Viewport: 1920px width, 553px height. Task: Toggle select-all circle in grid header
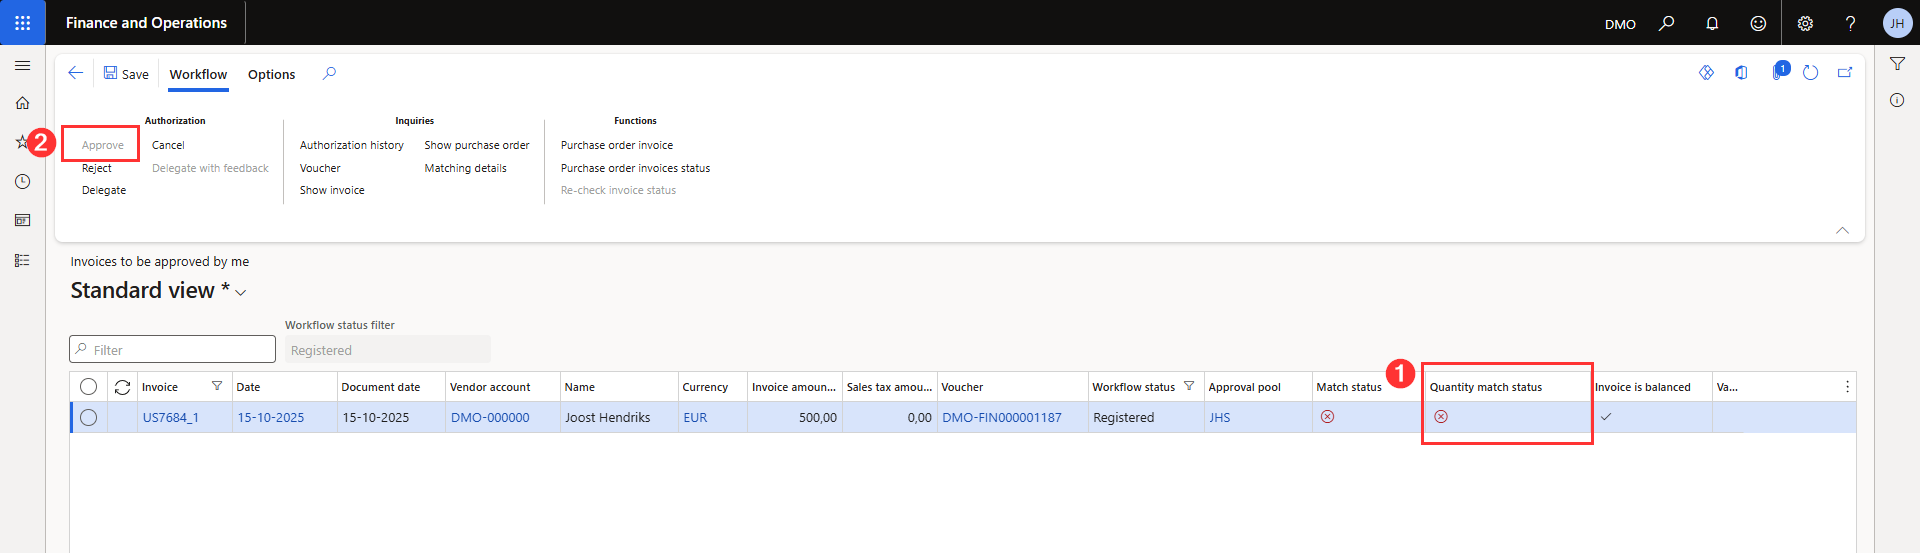click(89, 387)
